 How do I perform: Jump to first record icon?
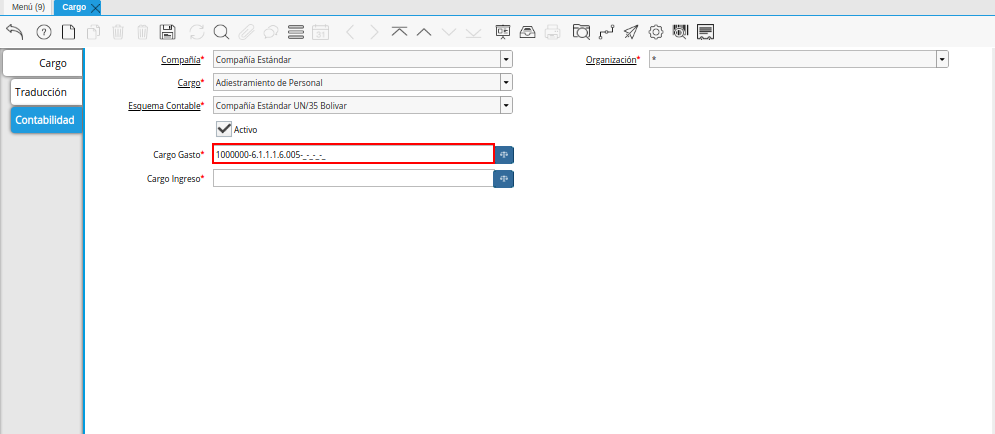coord(399,32)
